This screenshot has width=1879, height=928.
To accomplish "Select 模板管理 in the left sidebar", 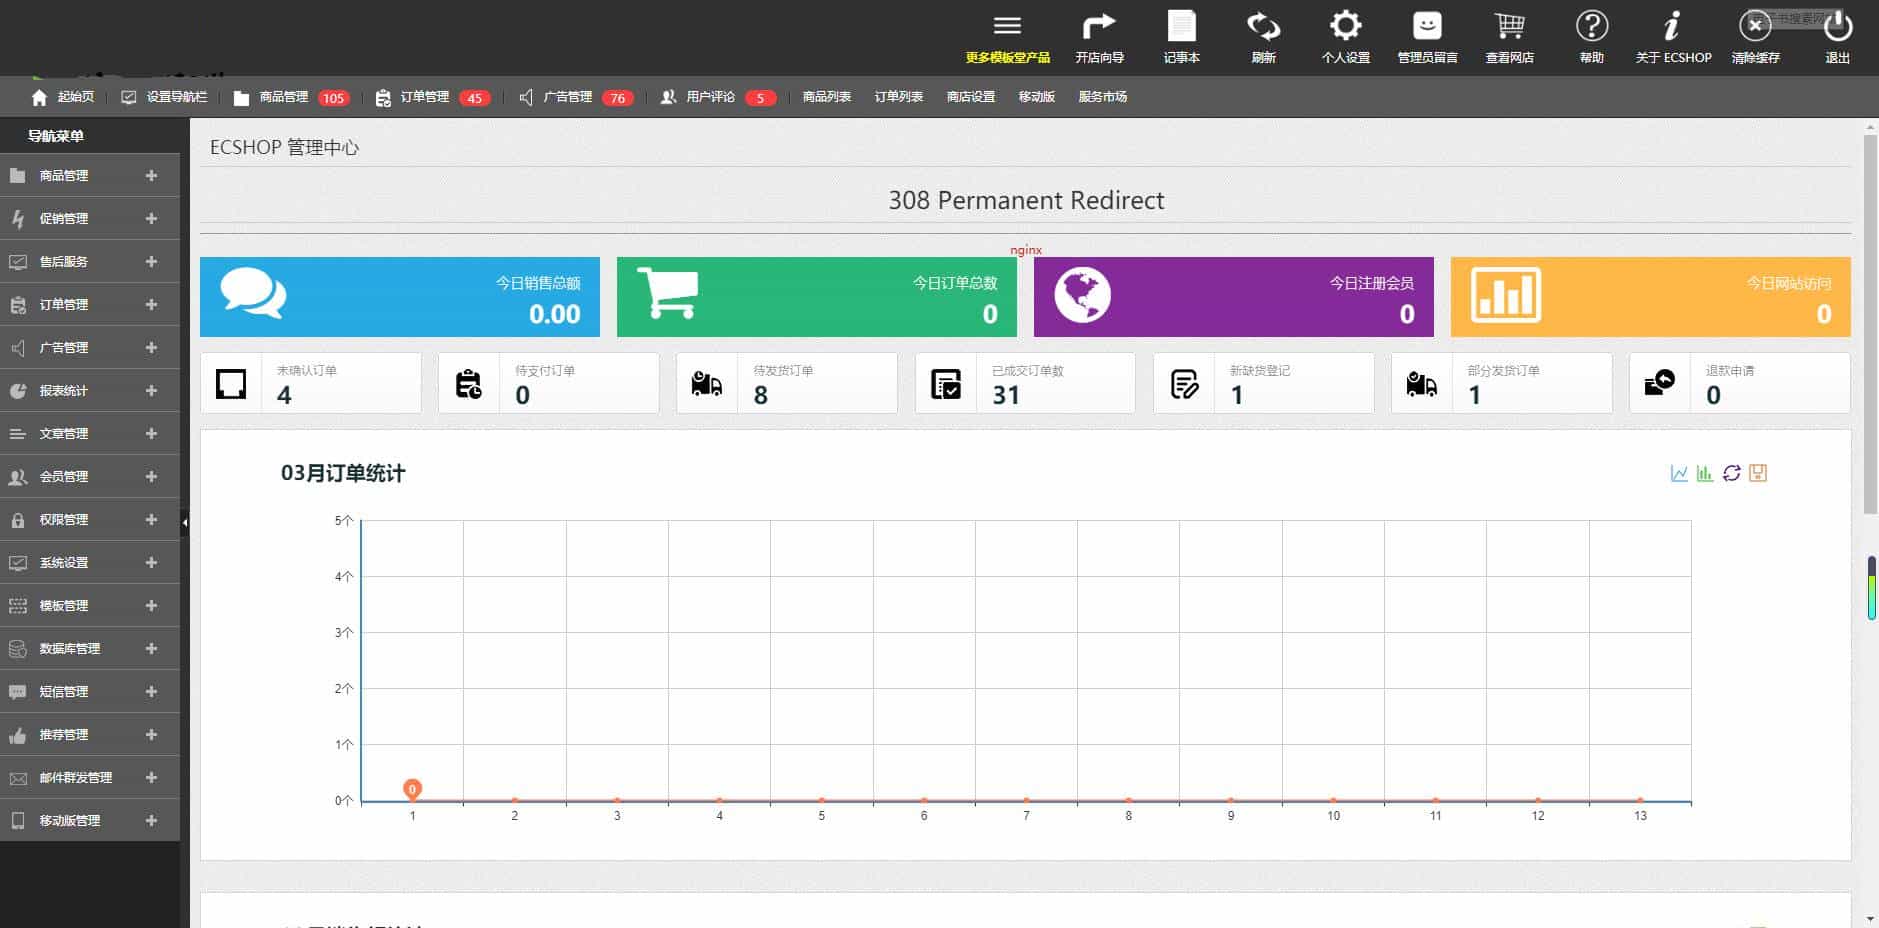I will (x=90, y=606).
